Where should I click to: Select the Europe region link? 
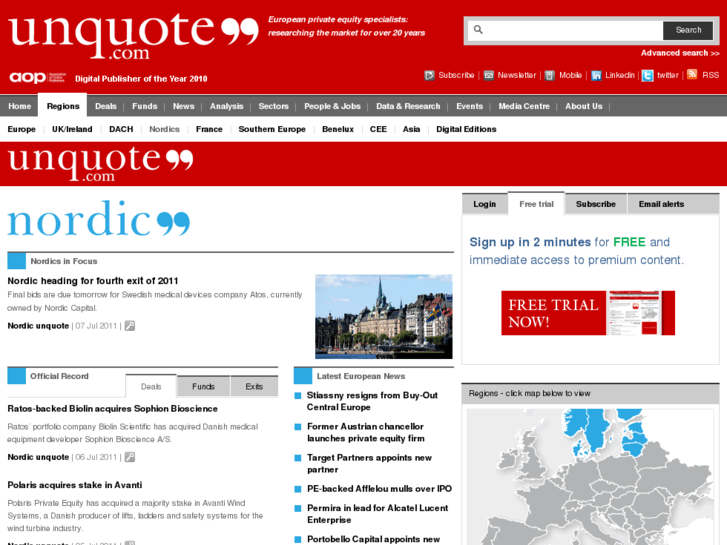coord(21,129)
